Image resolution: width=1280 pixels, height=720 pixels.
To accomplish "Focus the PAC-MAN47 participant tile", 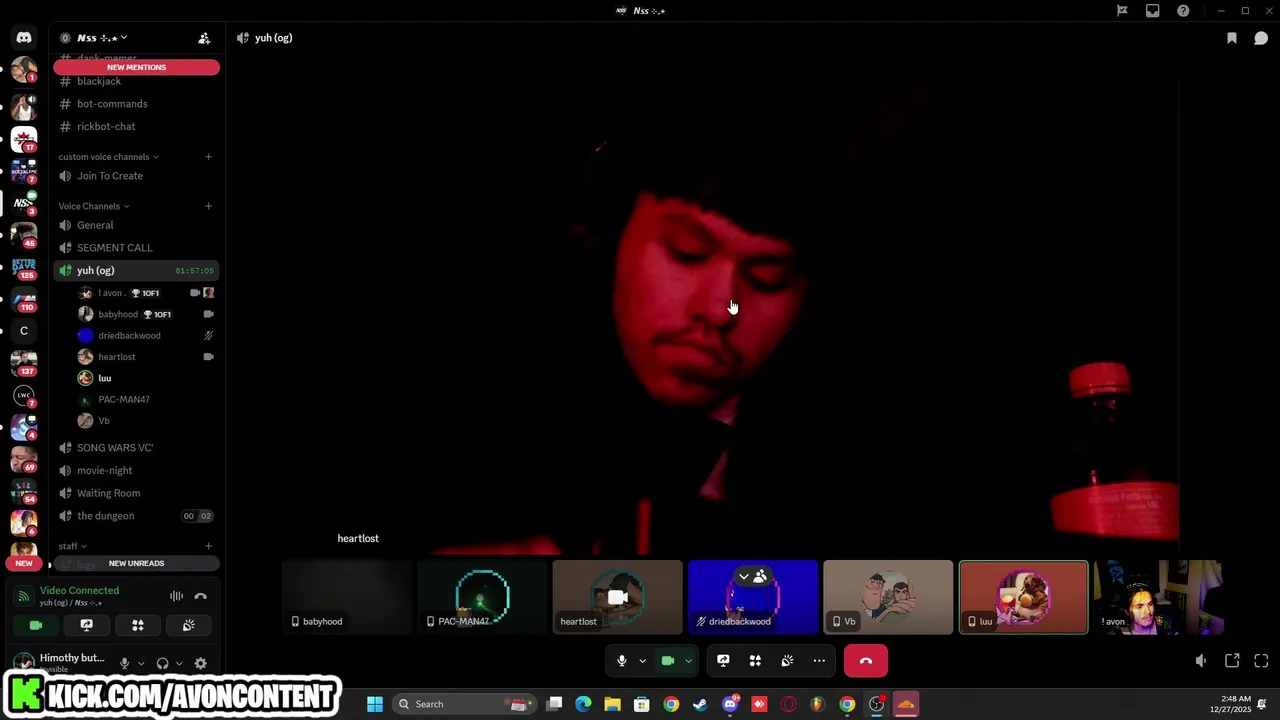I will [x=482, y=597].
